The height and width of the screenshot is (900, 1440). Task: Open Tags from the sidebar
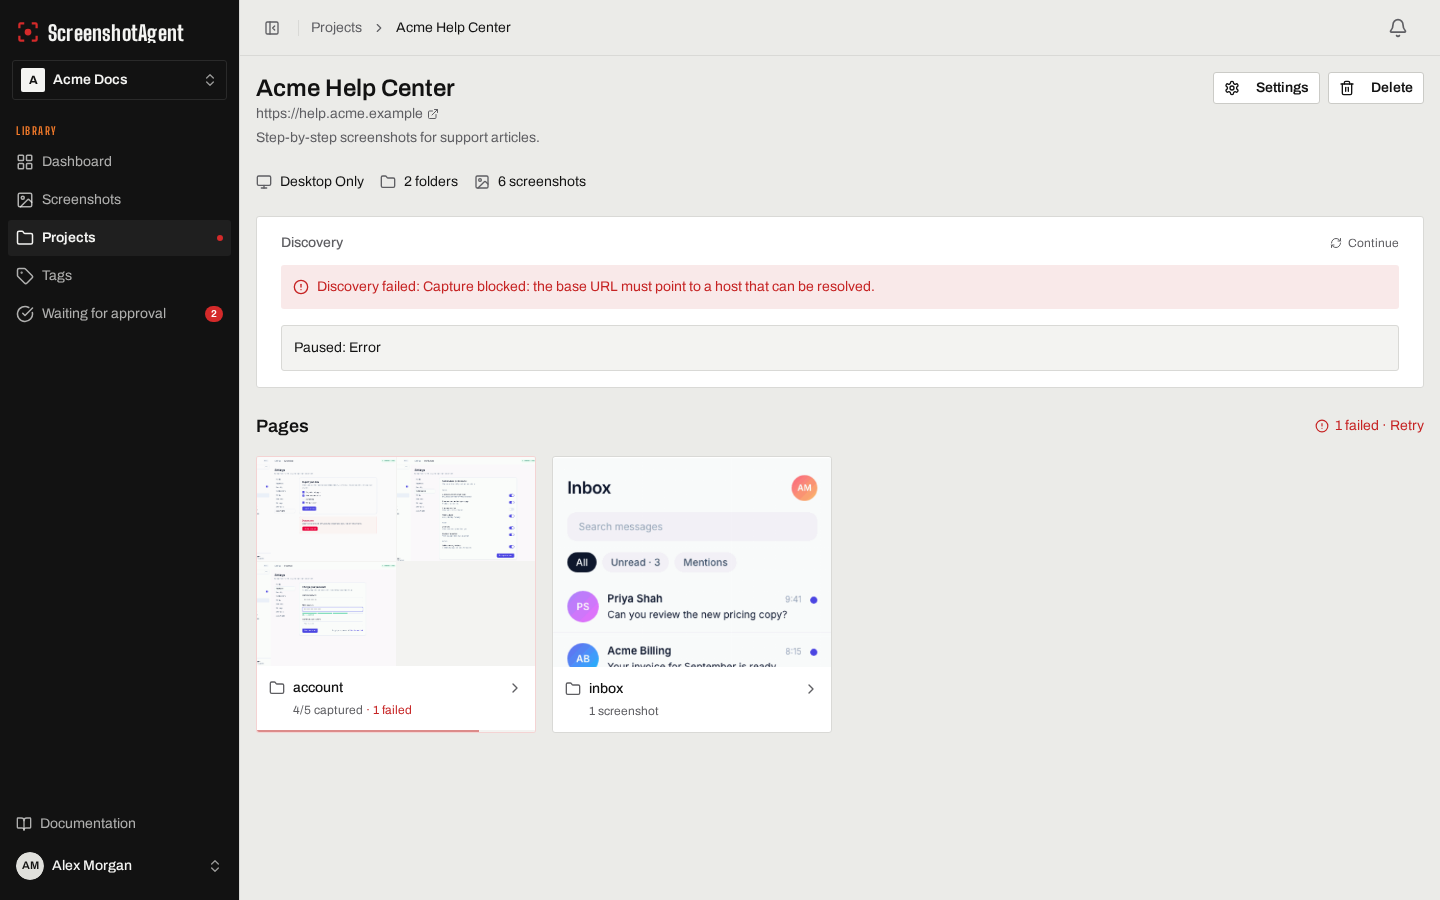[119, 276]
